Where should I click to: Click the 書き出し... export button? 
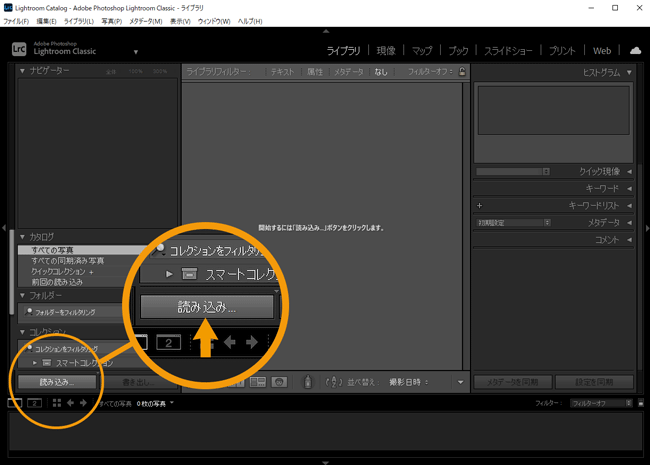[x=138, y=382]
